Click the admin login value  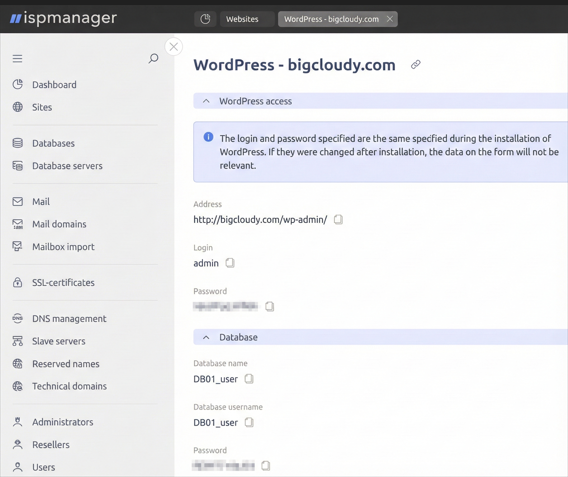click(206, 263)
